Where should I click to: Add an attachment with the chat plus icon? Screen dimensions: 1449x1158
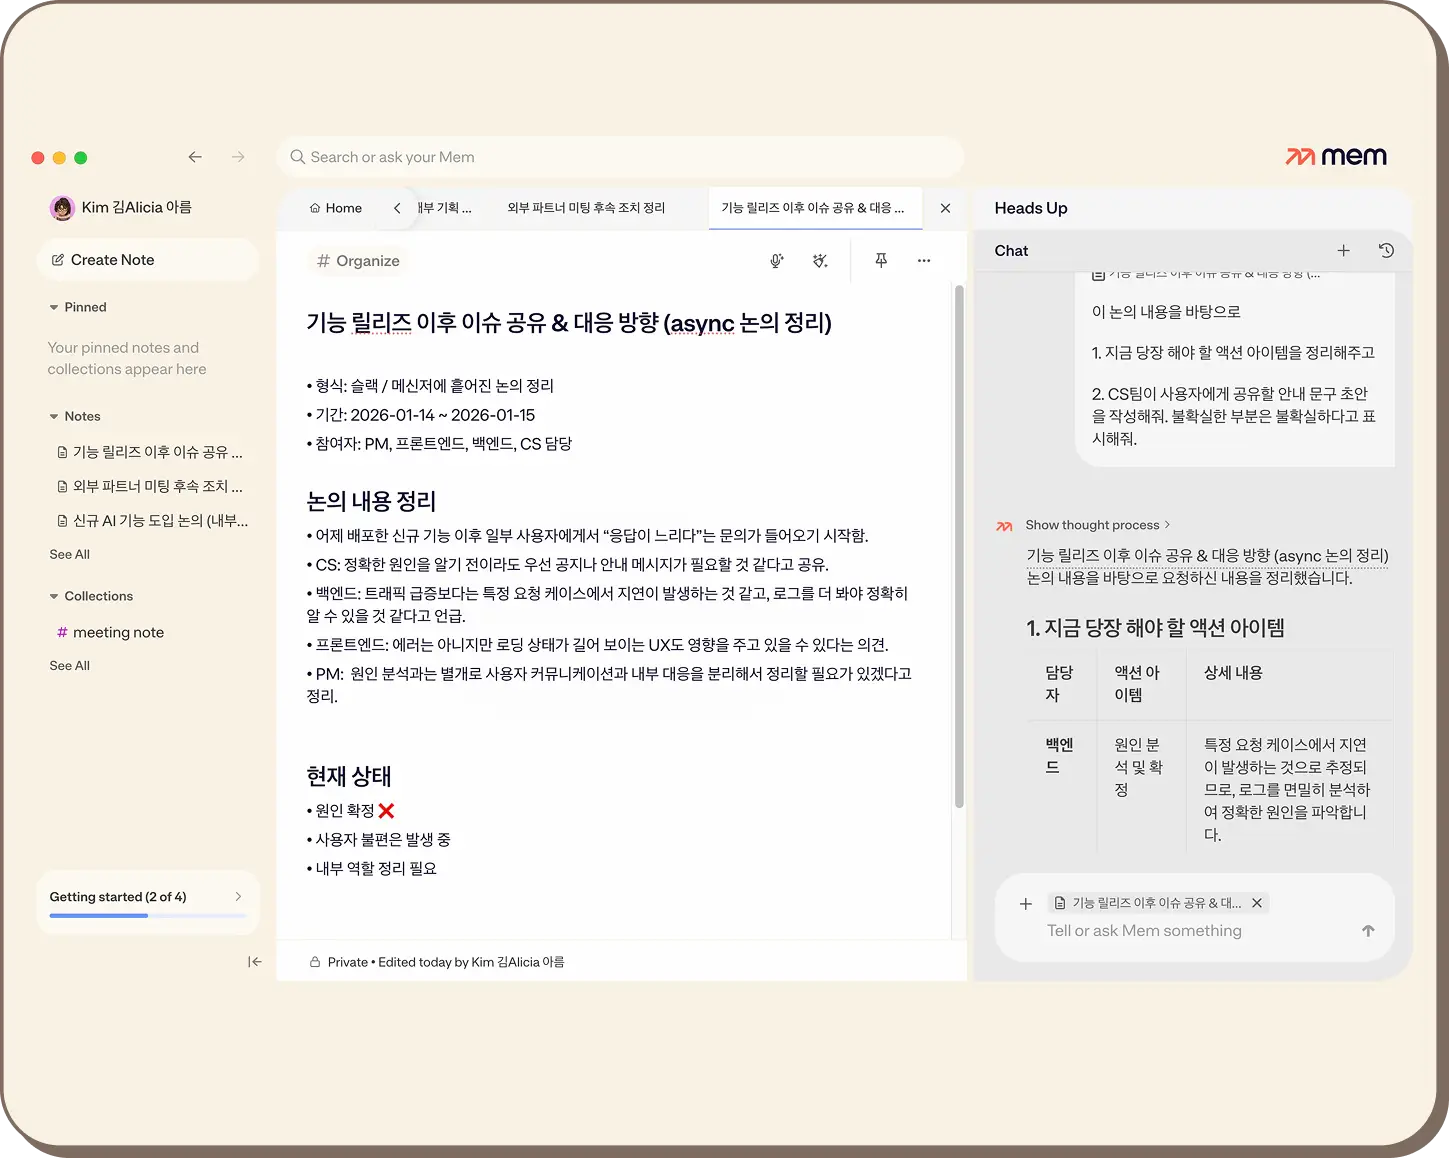(x=1025, y=904)
